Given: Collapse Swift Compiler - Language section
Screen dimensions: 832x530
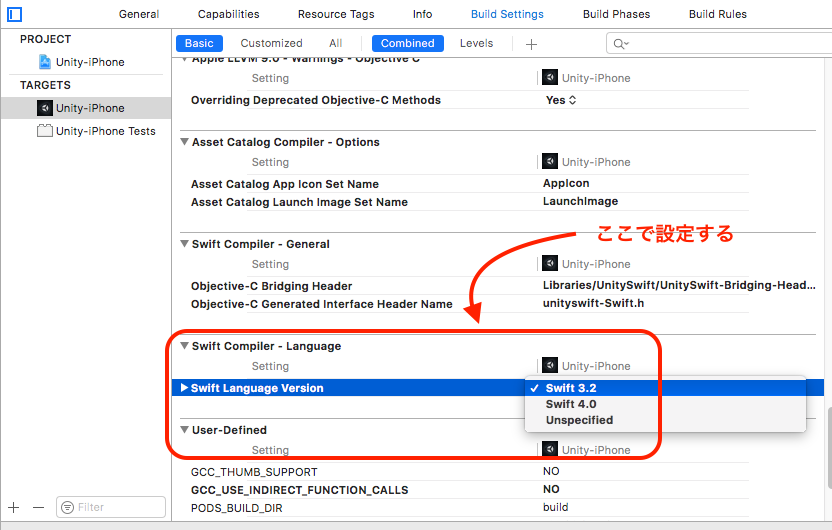Looking at the screenshot, I should pyautogui.click(x=185, y=345).
